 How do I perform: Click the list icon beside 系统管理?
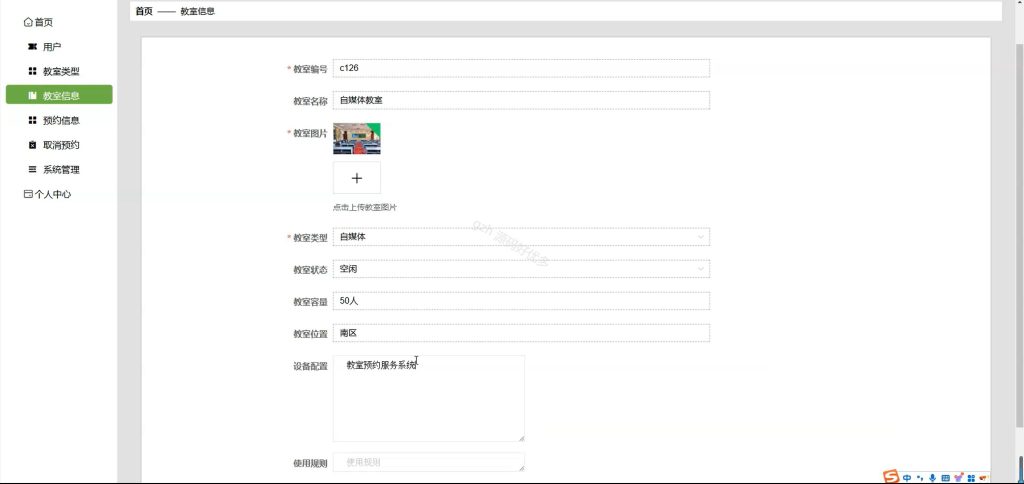(33, 169)
